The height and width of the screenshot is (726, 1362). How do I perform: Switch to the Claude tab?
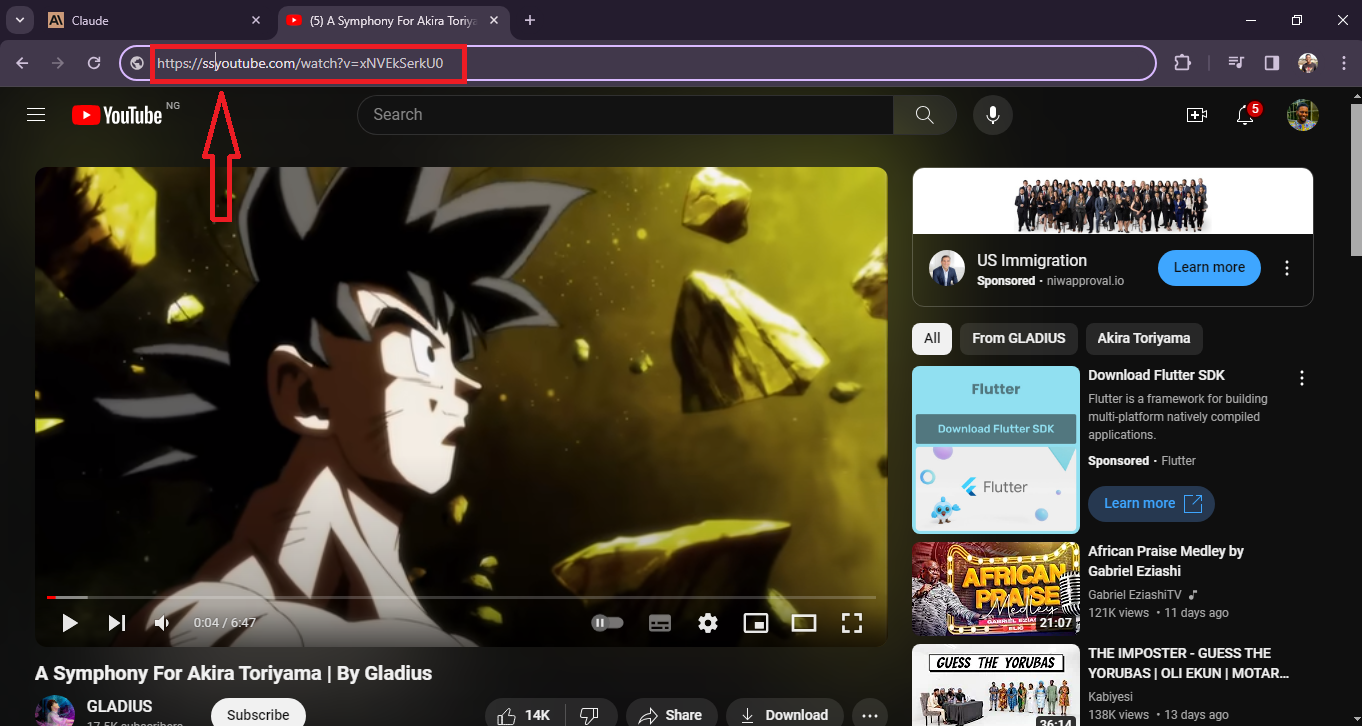tap(155, 20)
